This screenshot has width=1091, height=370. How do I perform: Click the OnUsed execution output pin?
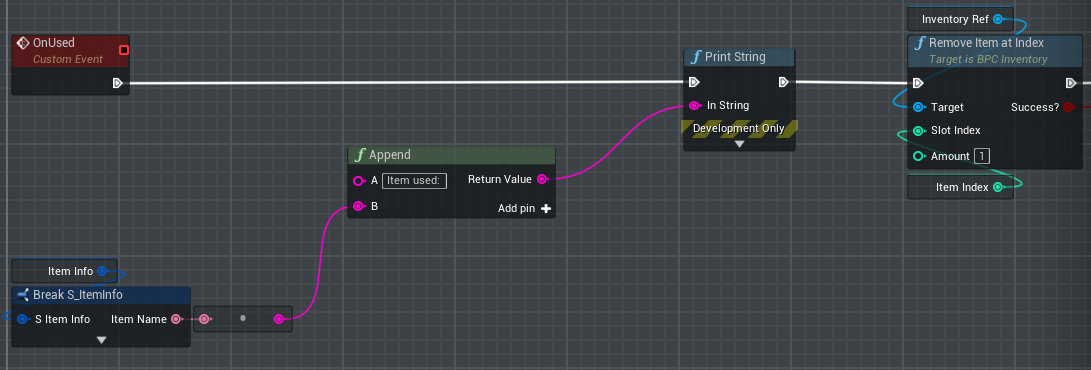pyautogui.click(x=118, y=83)
